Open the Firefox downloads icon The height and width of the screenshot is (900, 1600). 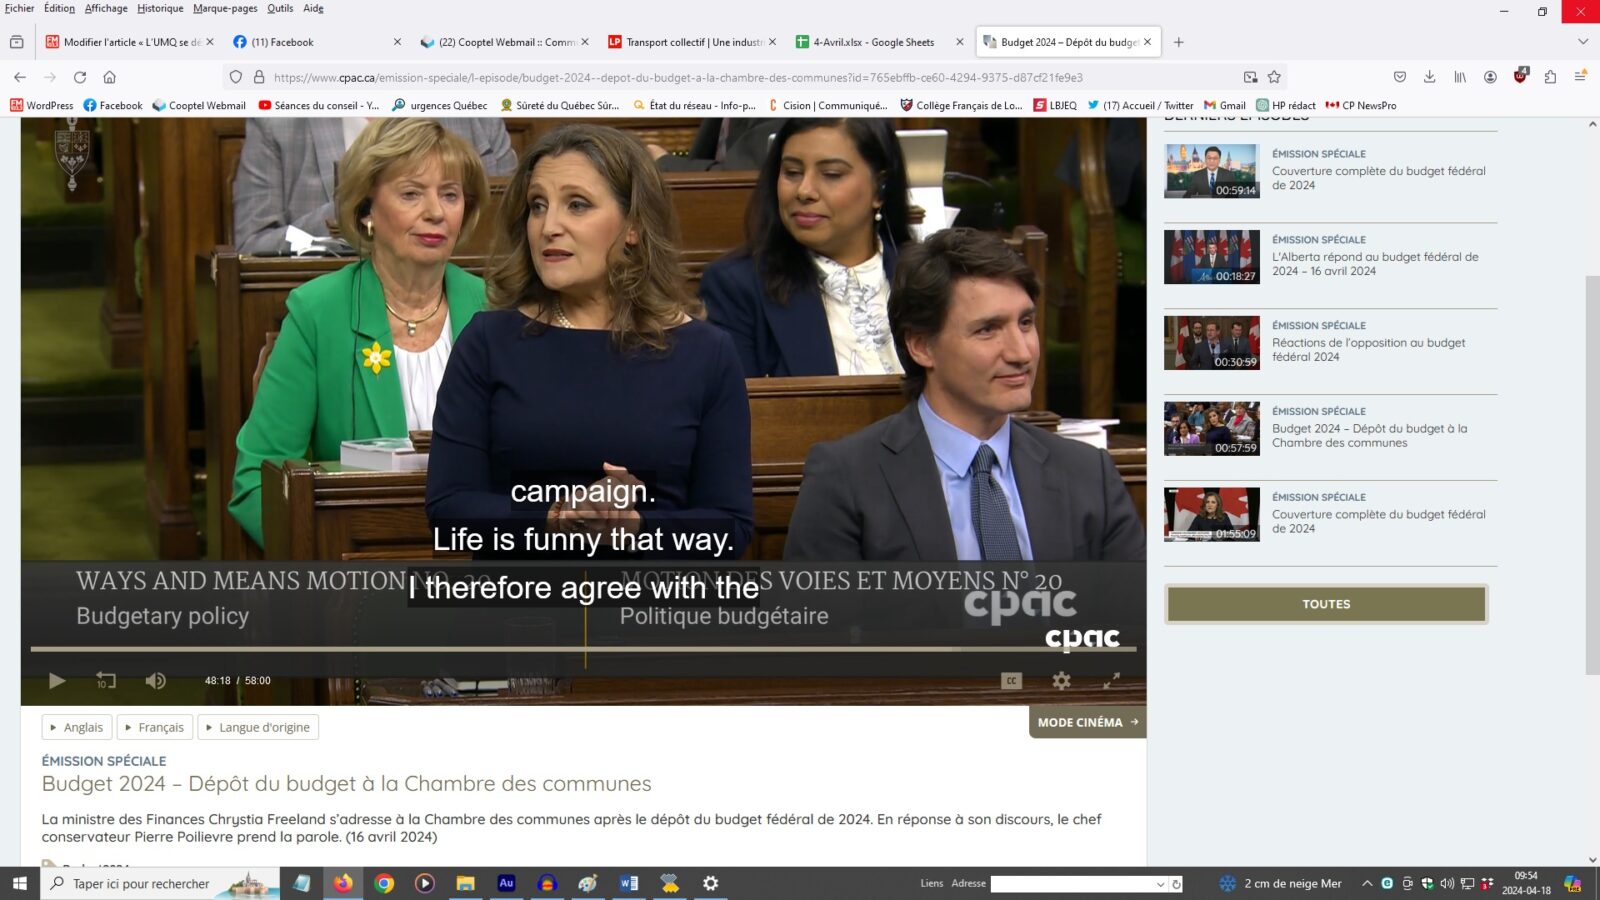click(x=1429, y=77)
